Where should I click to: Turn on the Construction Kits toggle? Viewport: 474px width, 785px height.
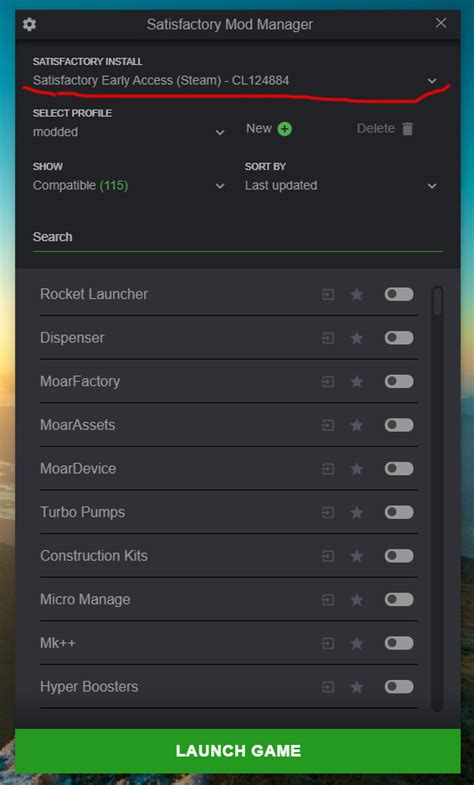click(x=399, y=555)
